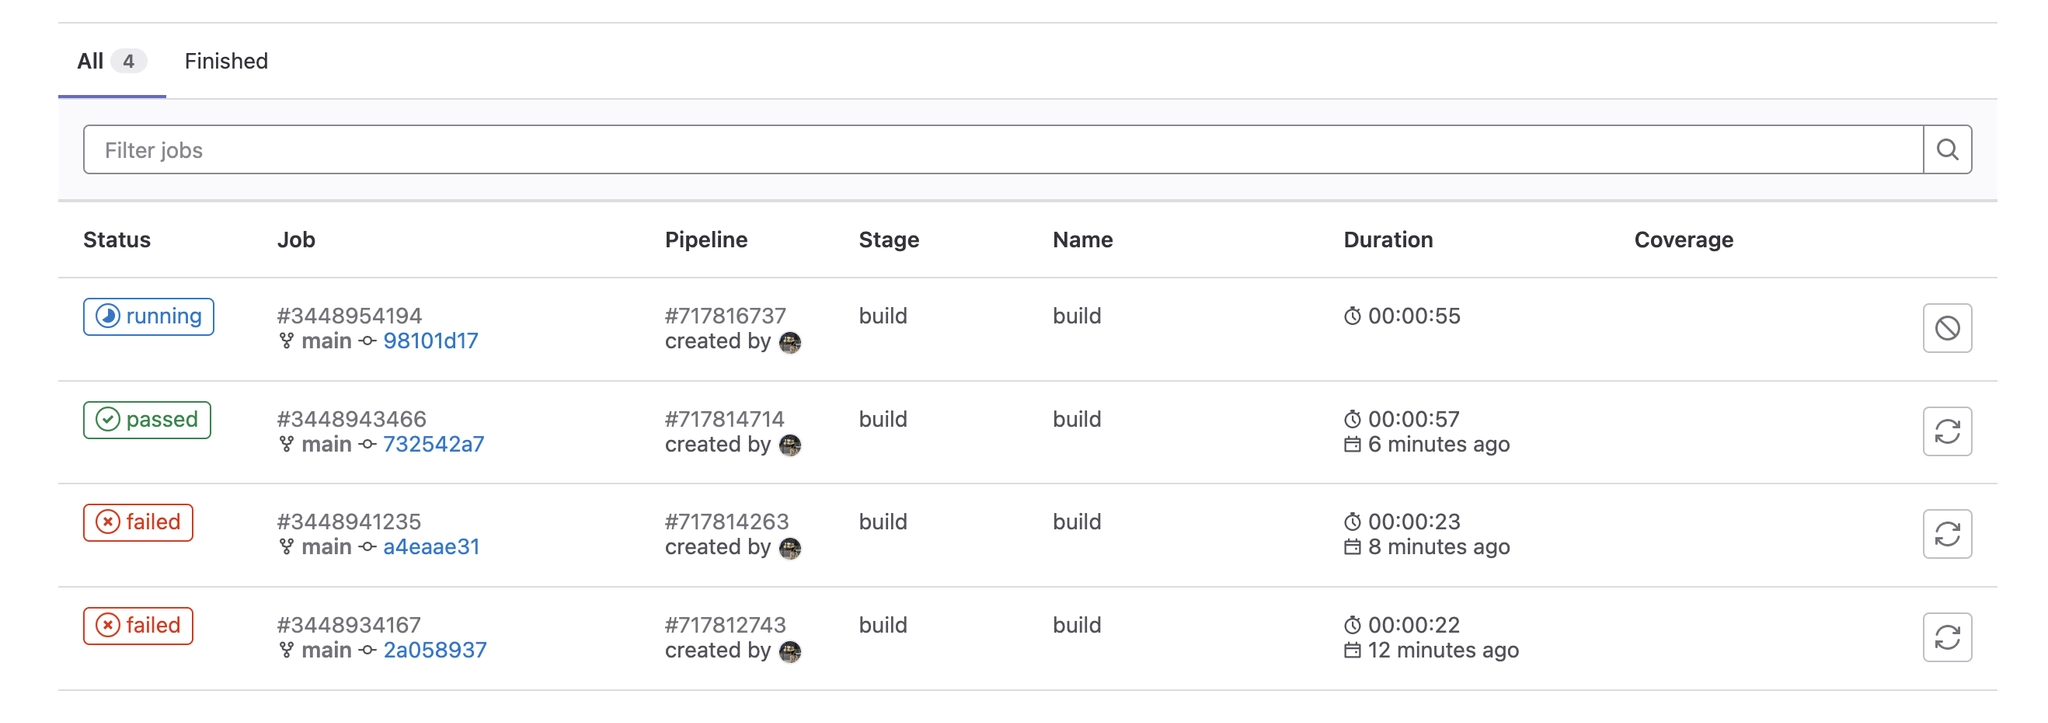Open commit 732542a7 link

pyautogui.click(x=434, y=444)
